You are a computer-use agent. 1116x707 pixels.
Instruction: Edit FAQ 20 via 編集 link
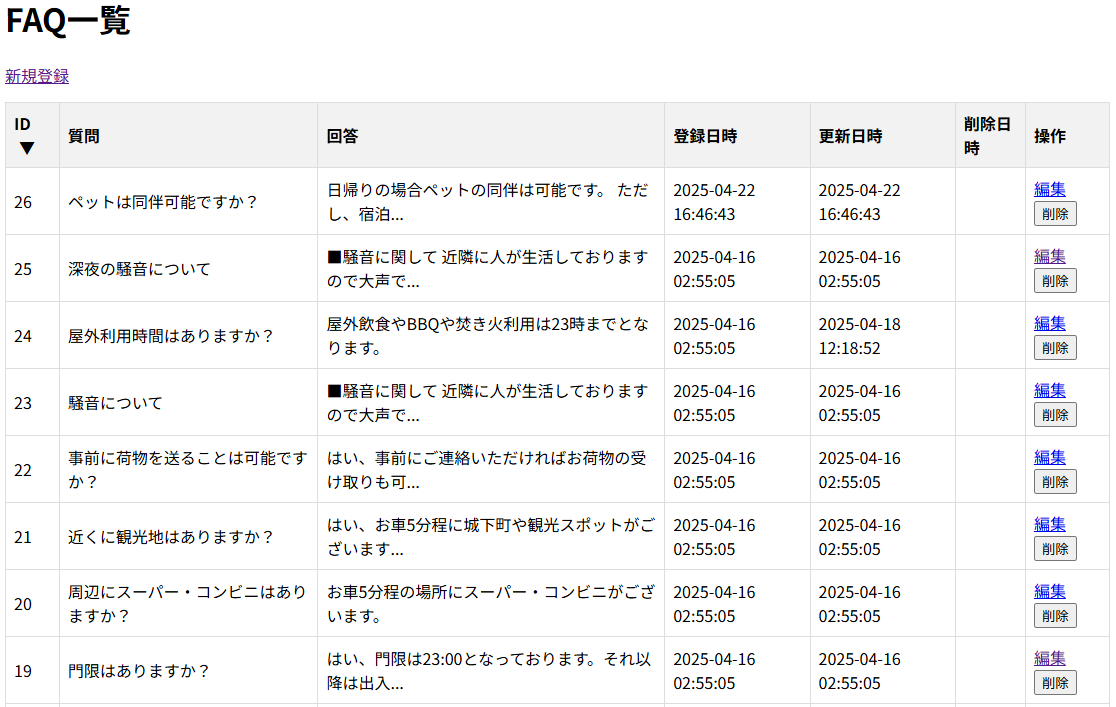click(1049, 591)
